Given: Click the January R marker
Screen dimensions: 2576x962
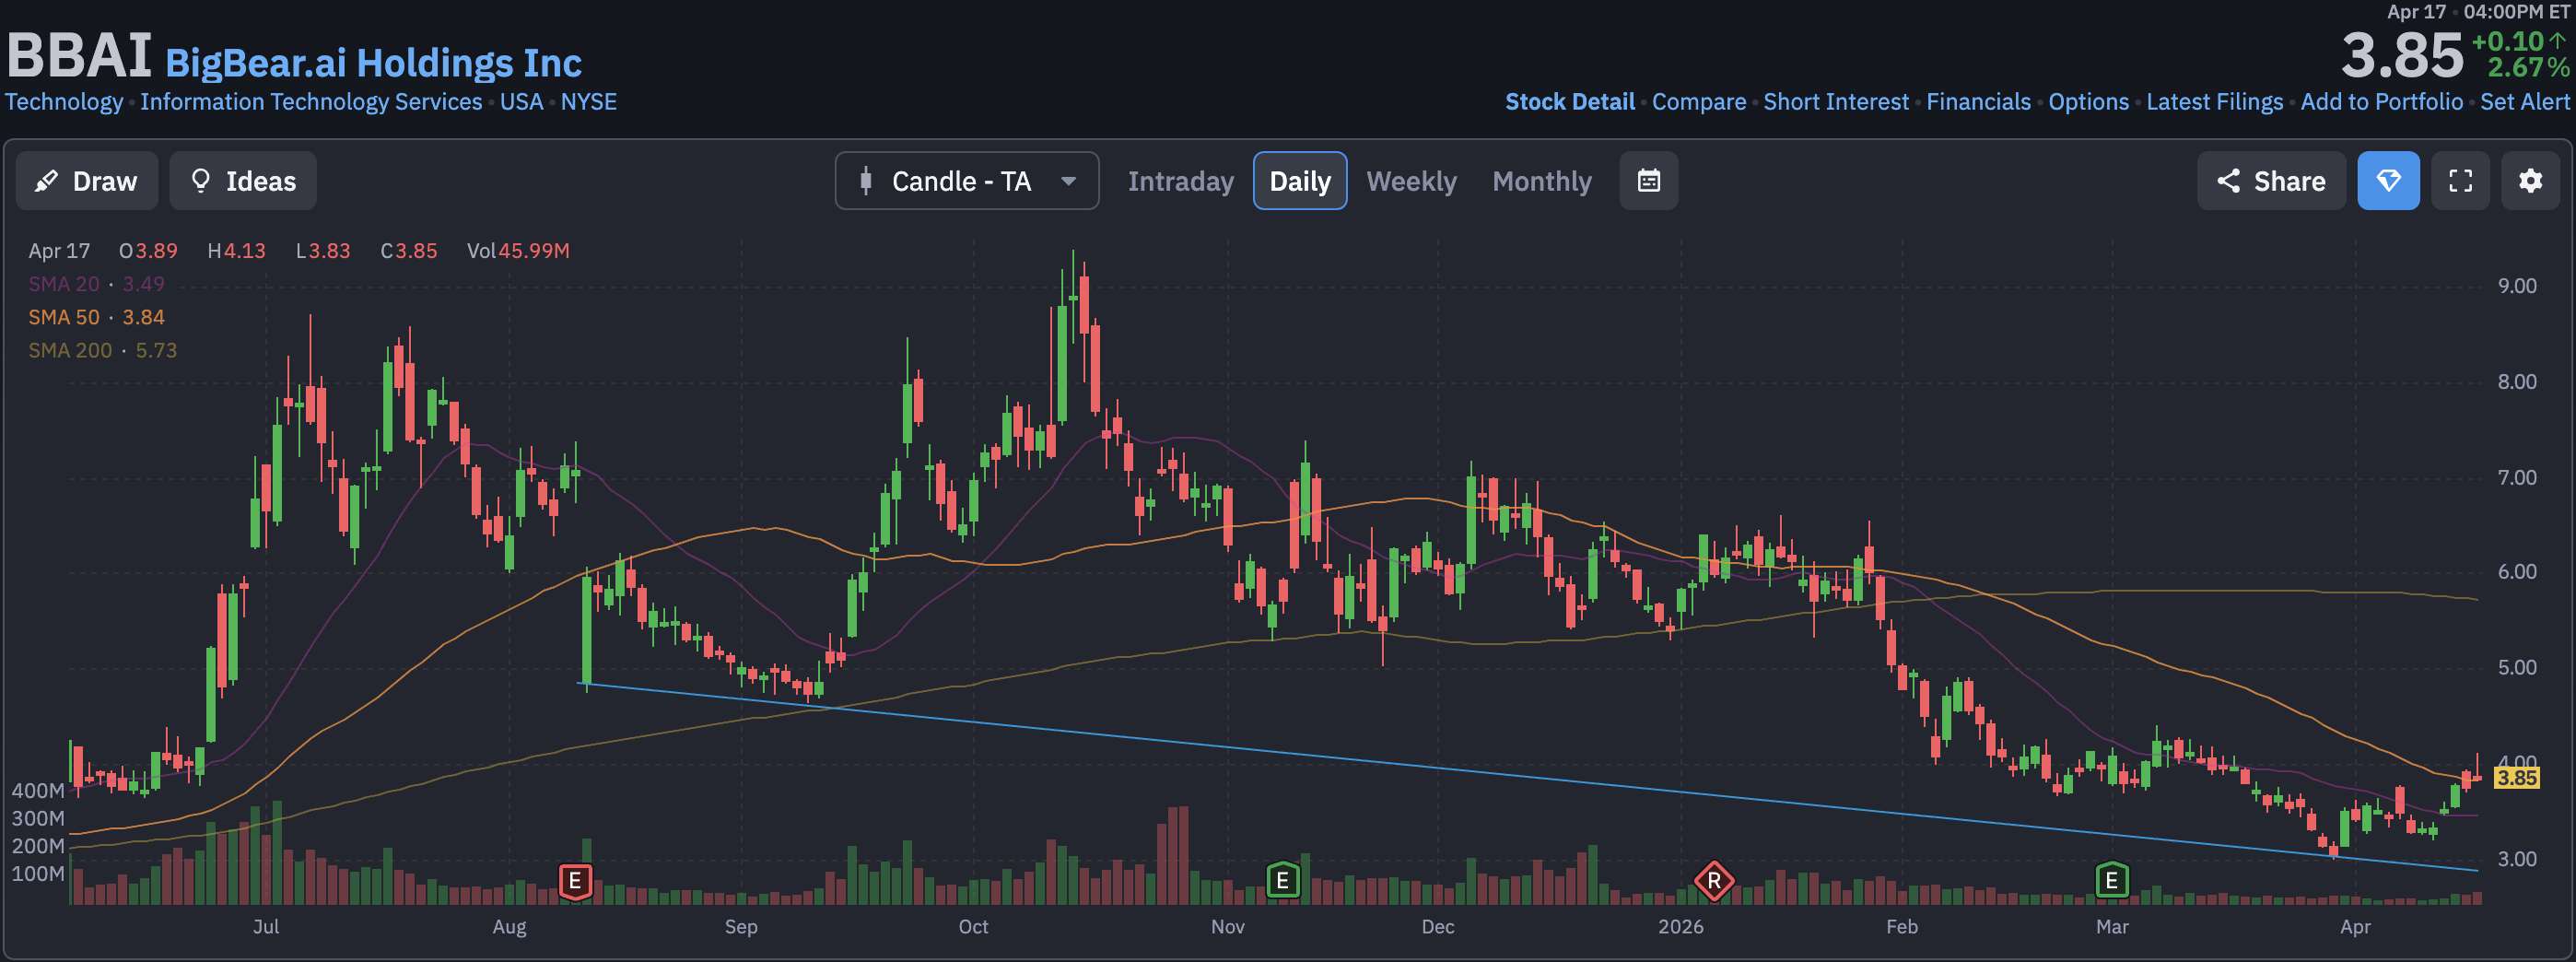Looking at the screenshot, I should pyautogui.click(x=1714, y=881).
